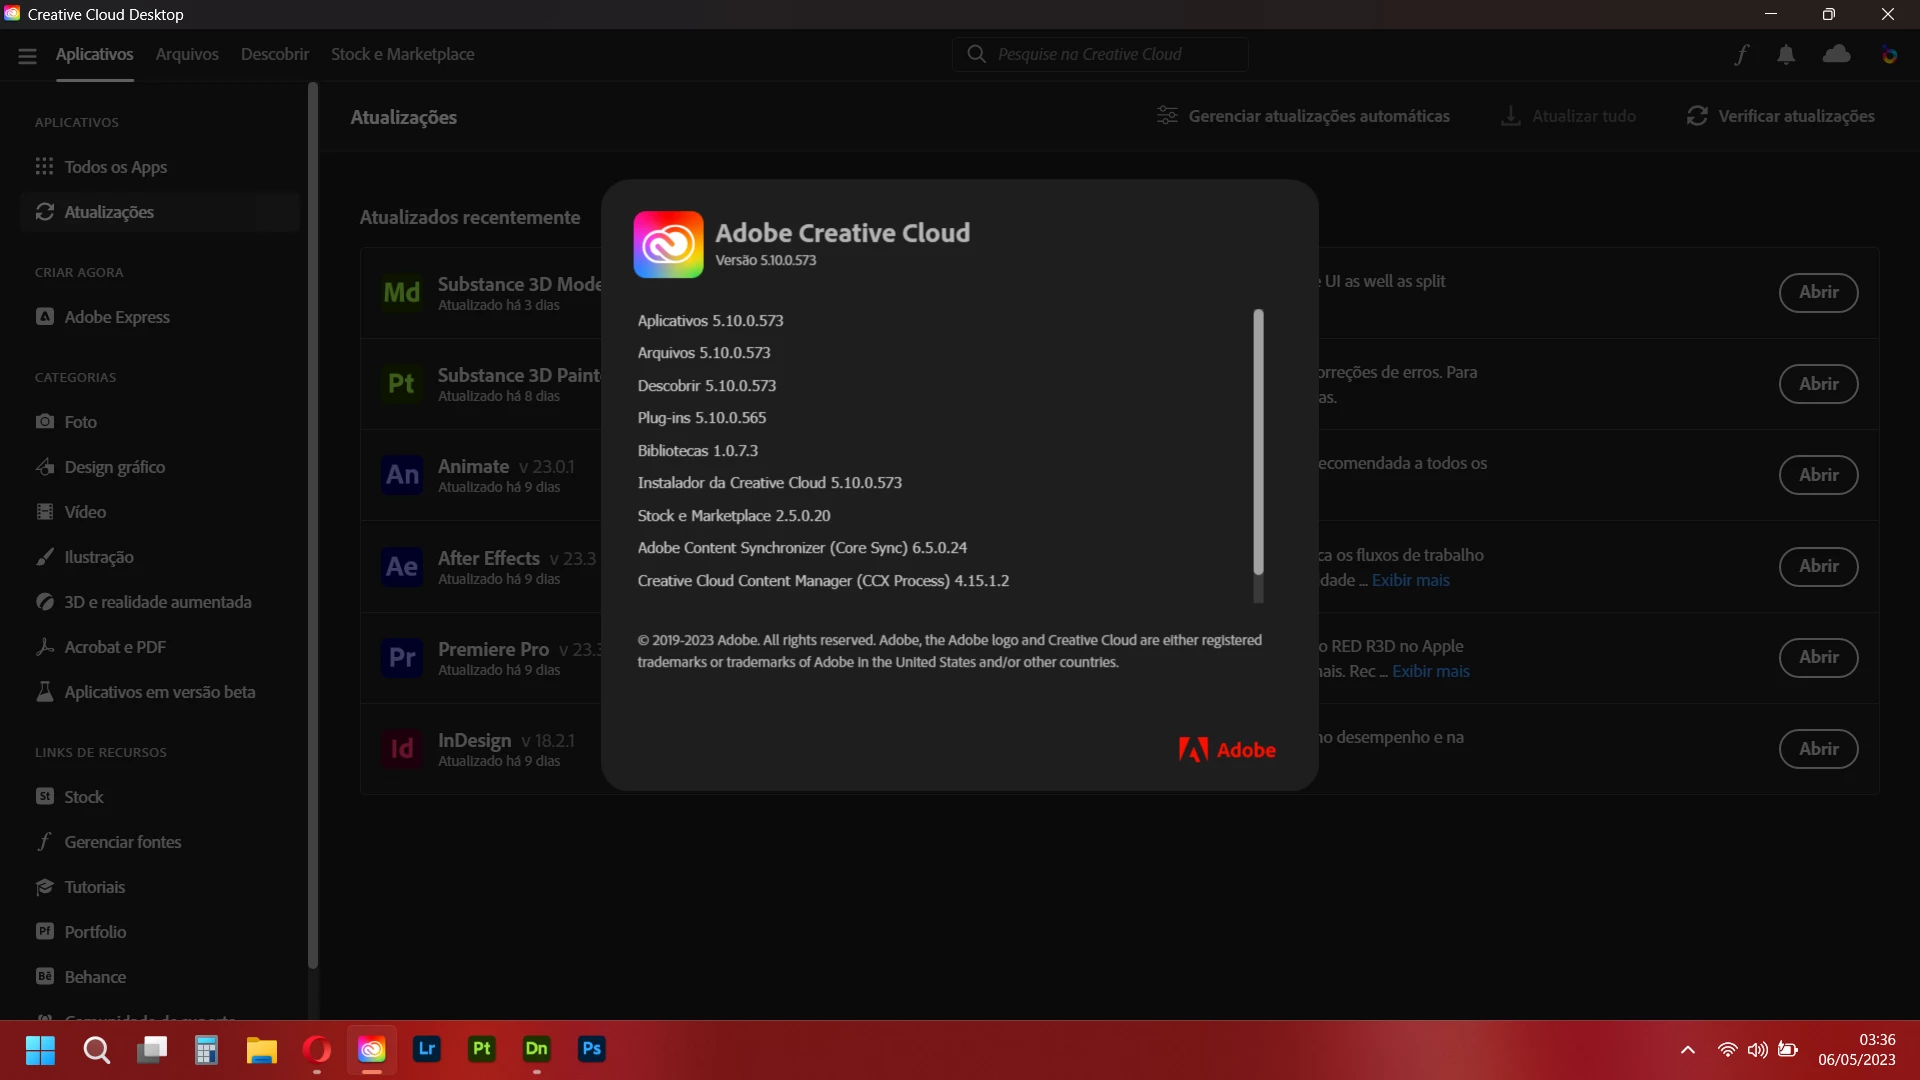Expand Premiere Pro Exibir mais link
Viewport: 1920px width, 1080px height.
tap(1430, 671)
